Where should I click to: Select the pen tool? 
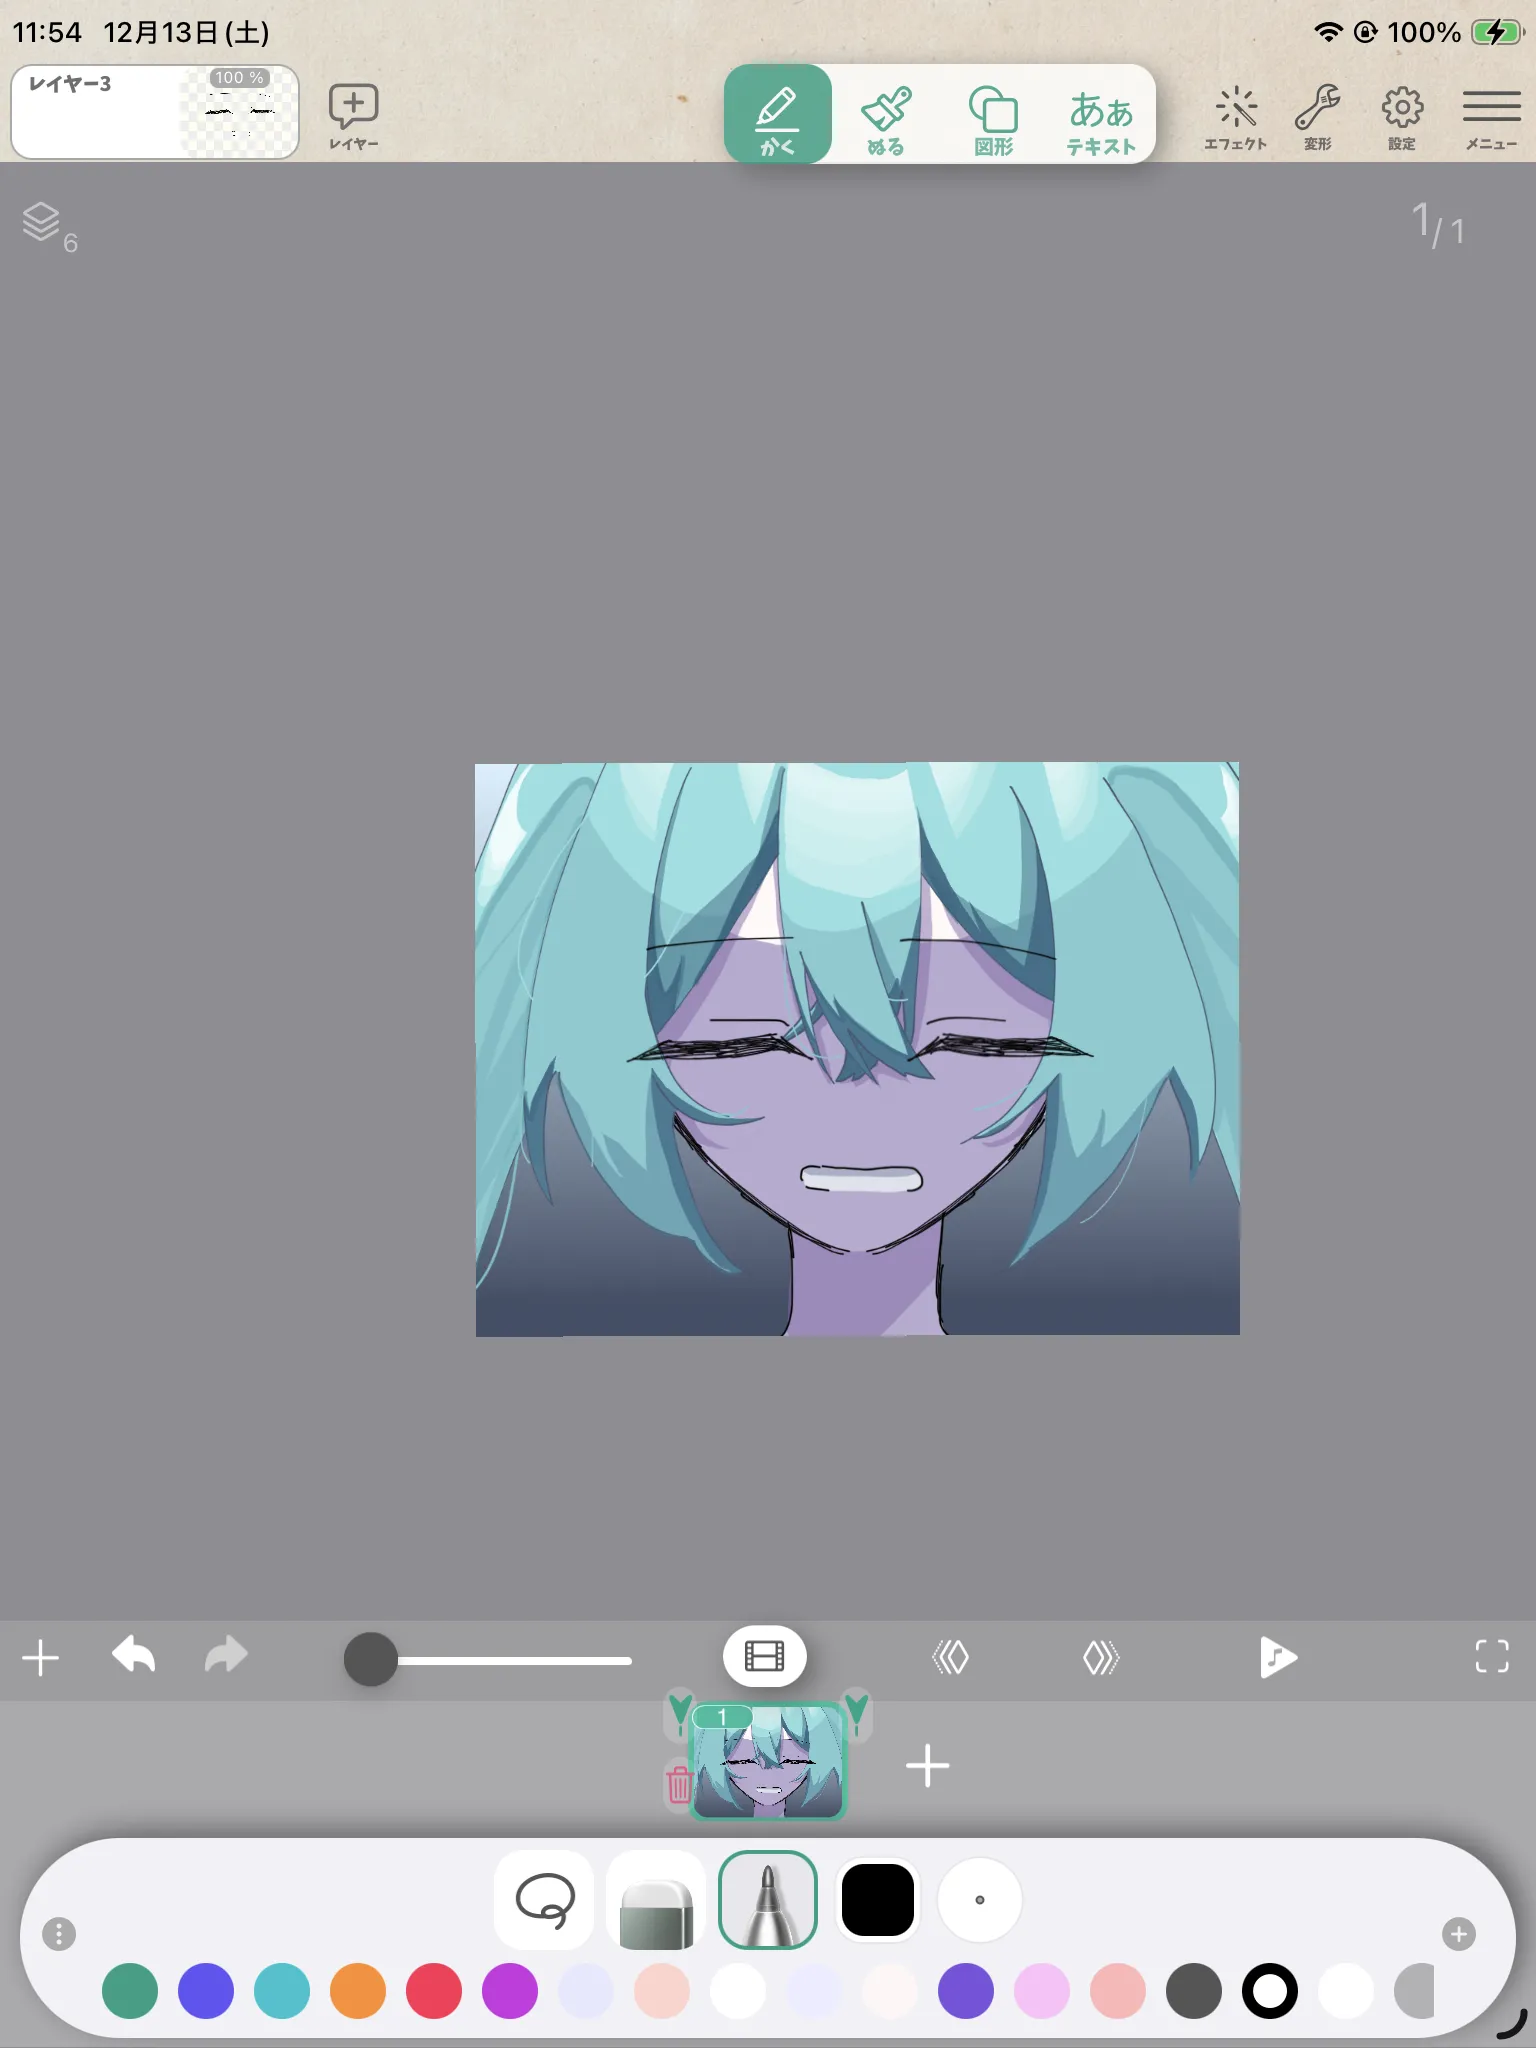tap(768, 1900)
